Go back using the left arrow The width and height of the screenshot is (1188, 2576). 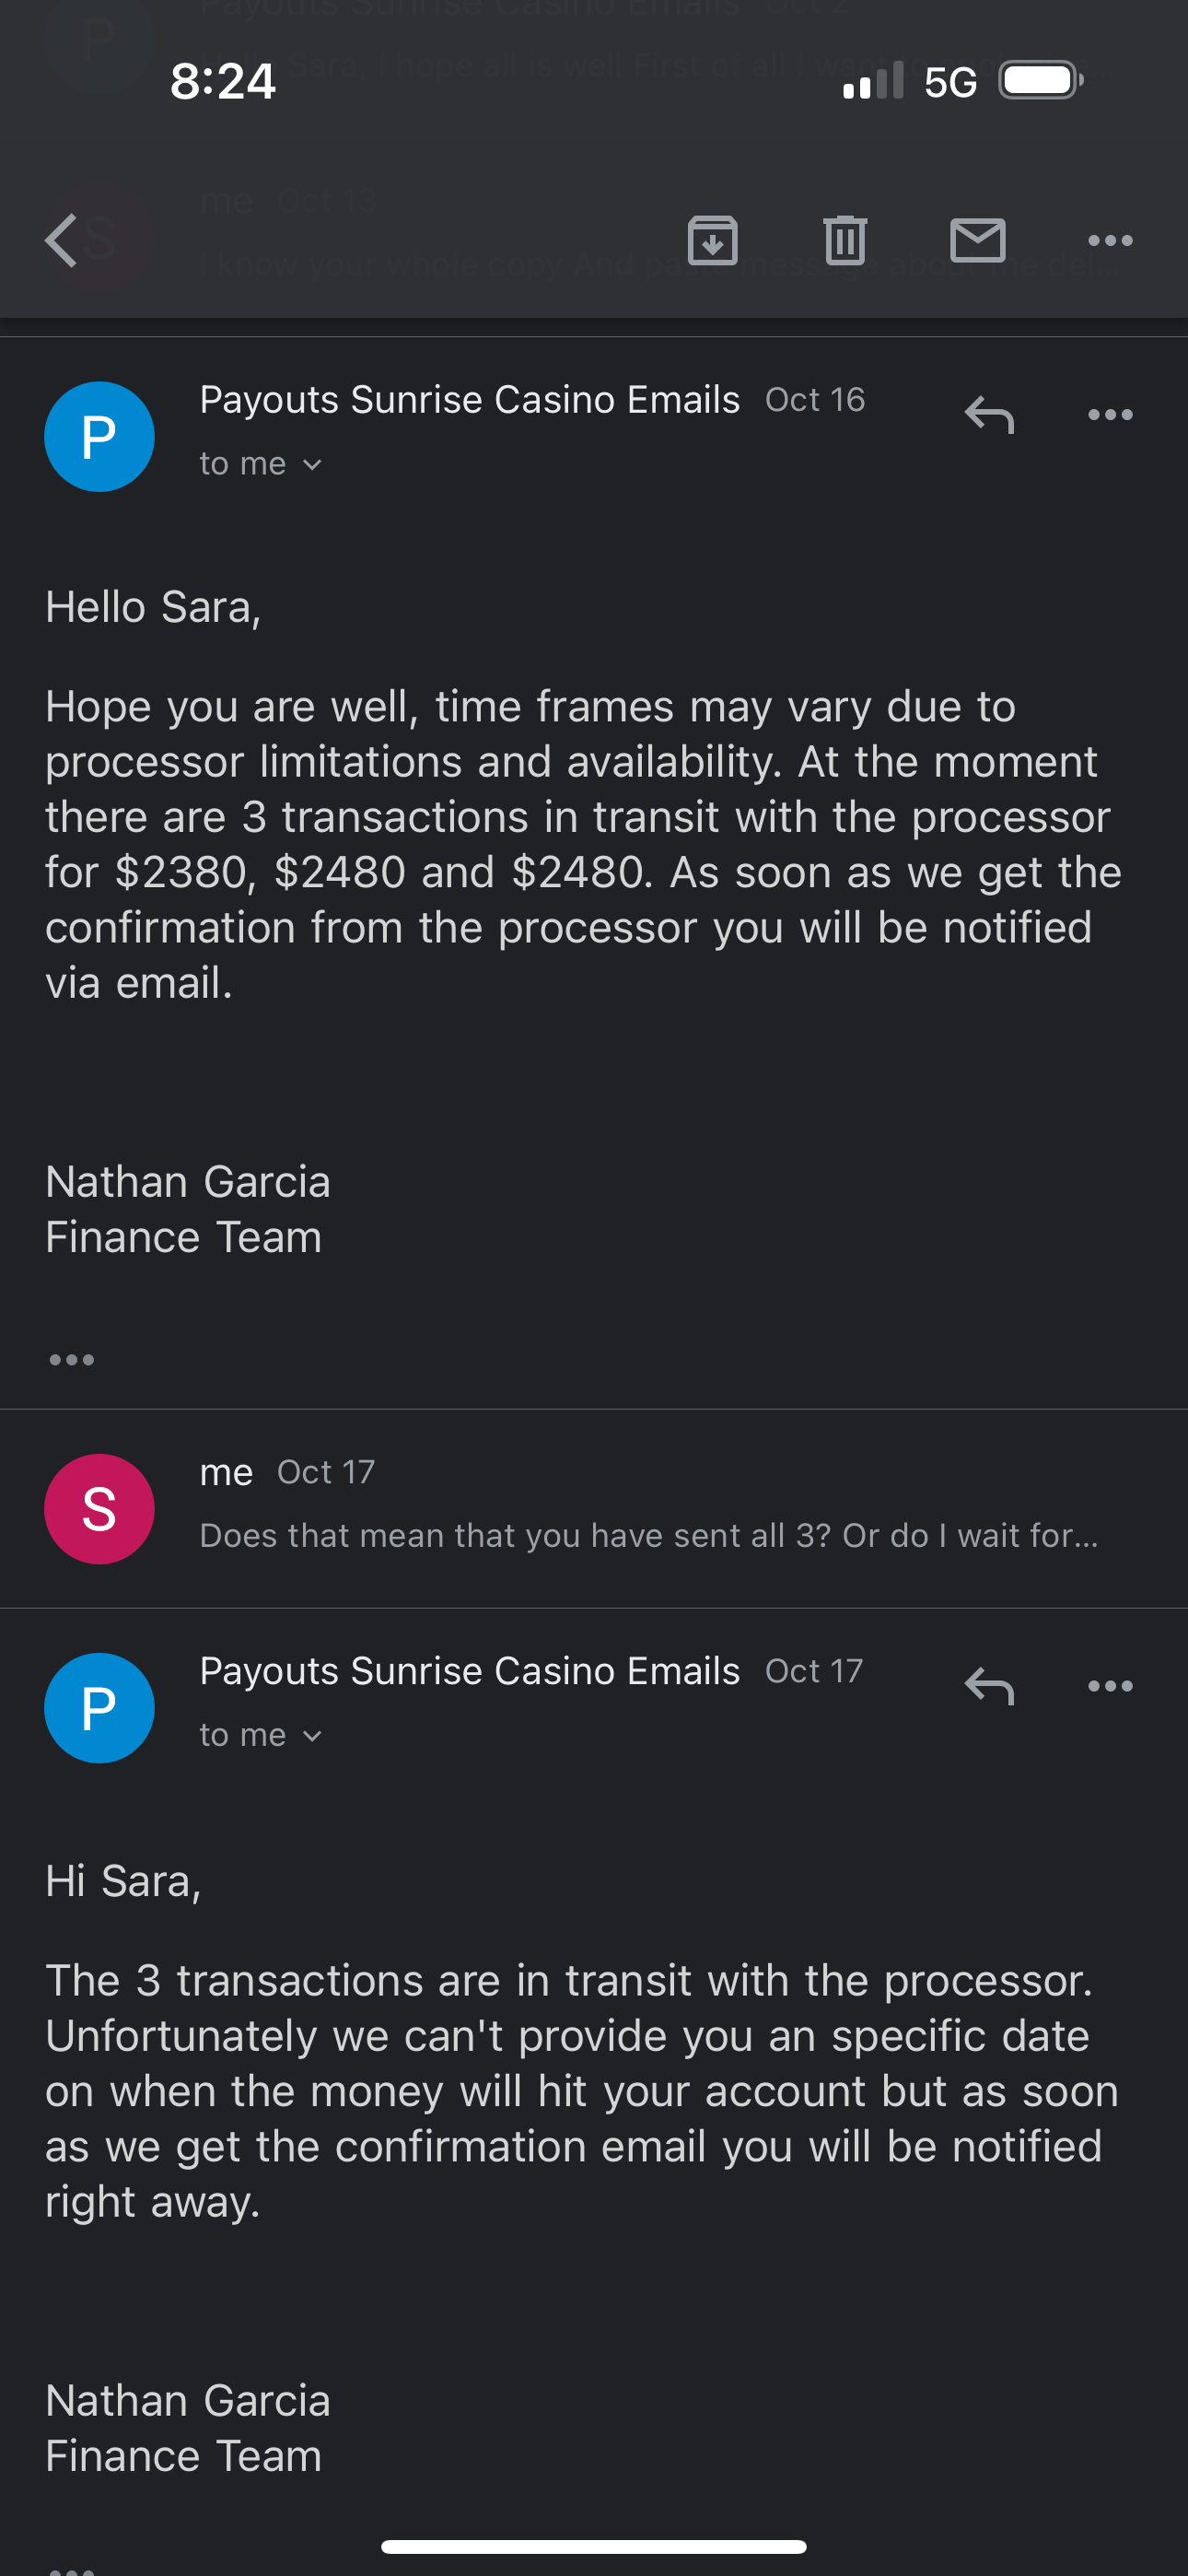click(62, 240)
